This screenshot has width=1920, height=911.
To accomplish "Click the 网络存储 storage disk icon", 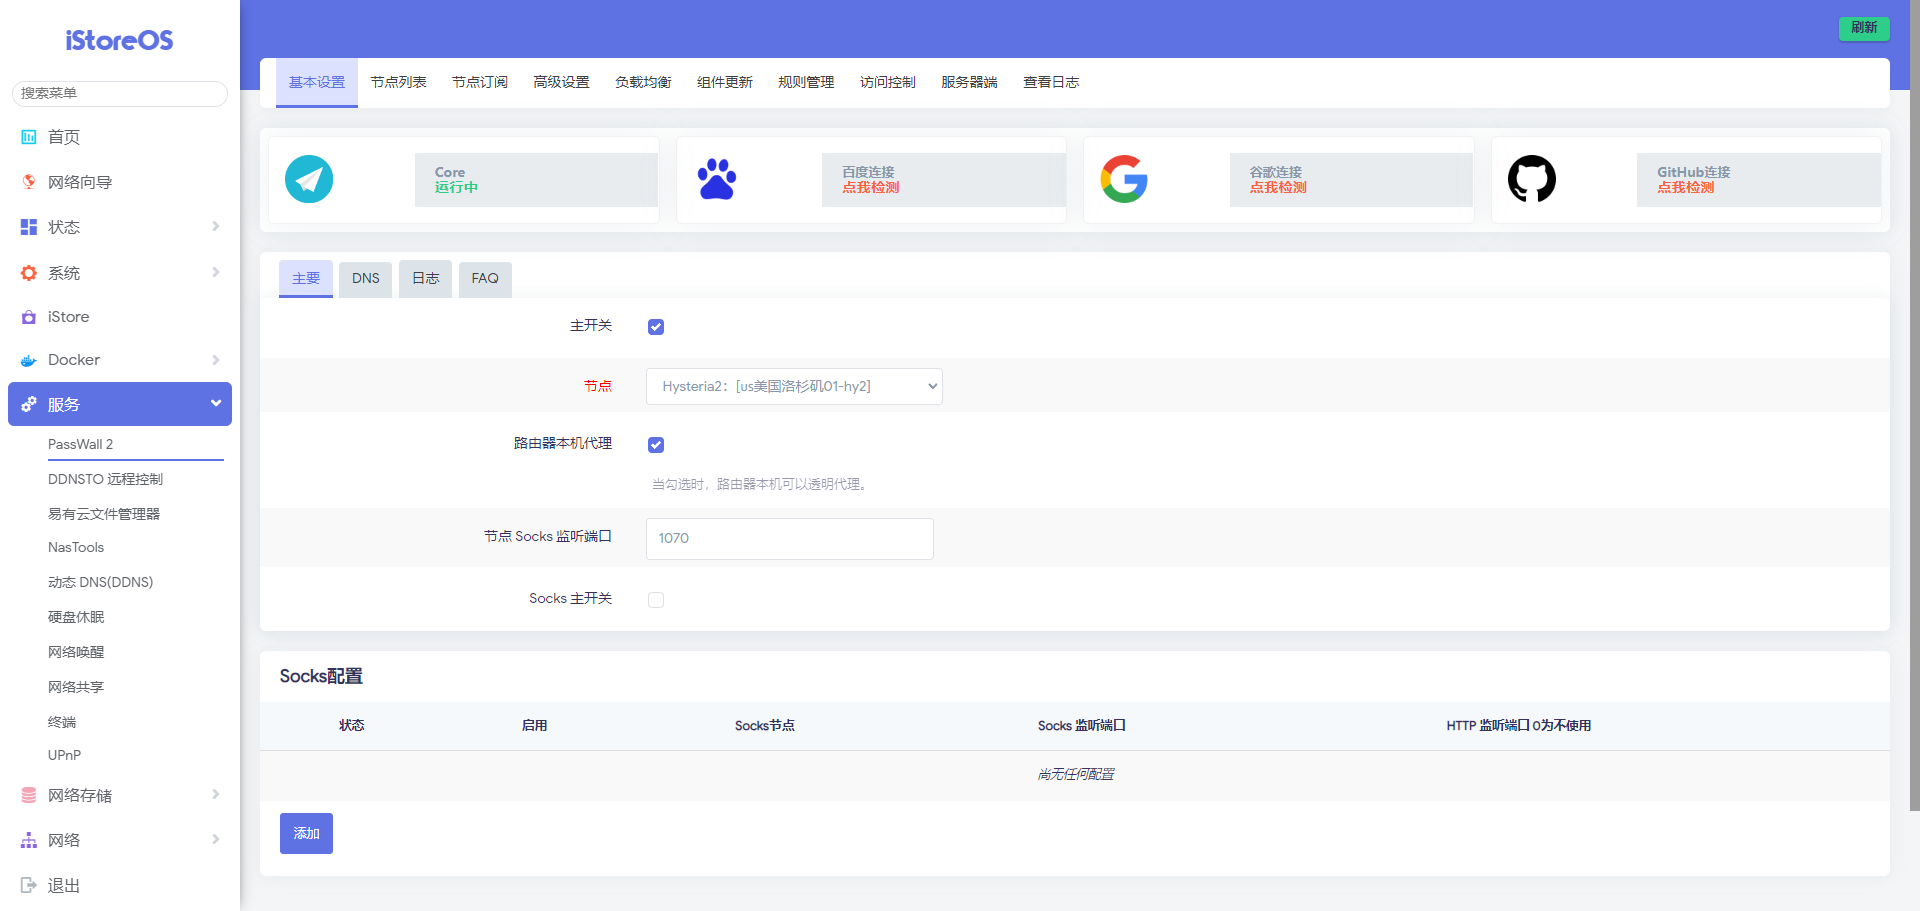I will tap(29, 795).
